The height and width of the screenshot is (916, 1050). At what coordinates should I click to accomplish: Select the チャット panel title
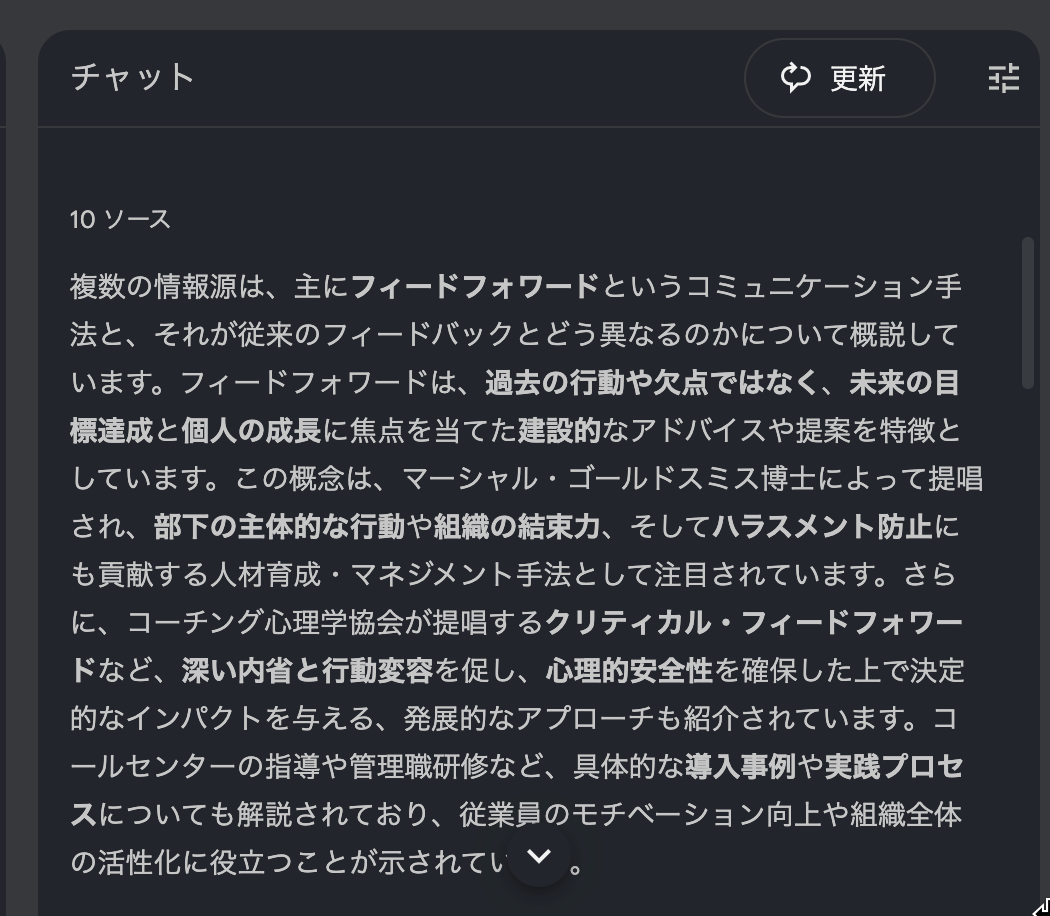tap(131, 75)
